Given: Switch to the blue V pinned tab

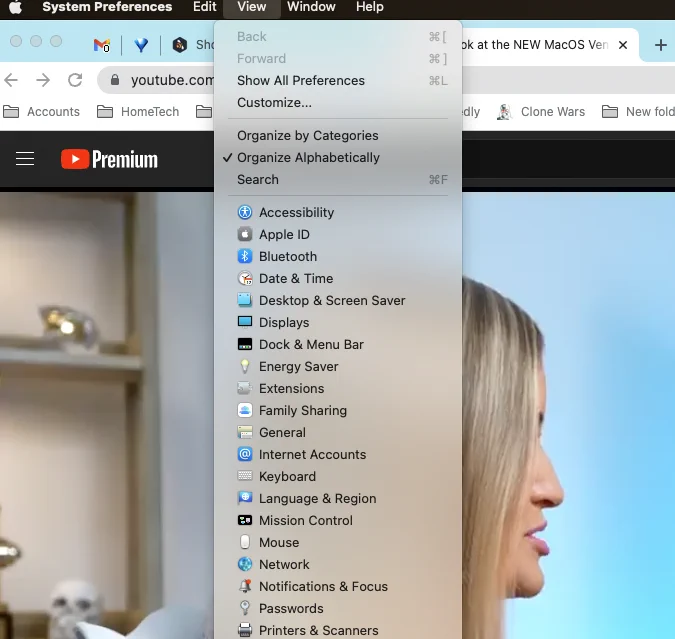Looking at the screenshot, I should (141, 45).
